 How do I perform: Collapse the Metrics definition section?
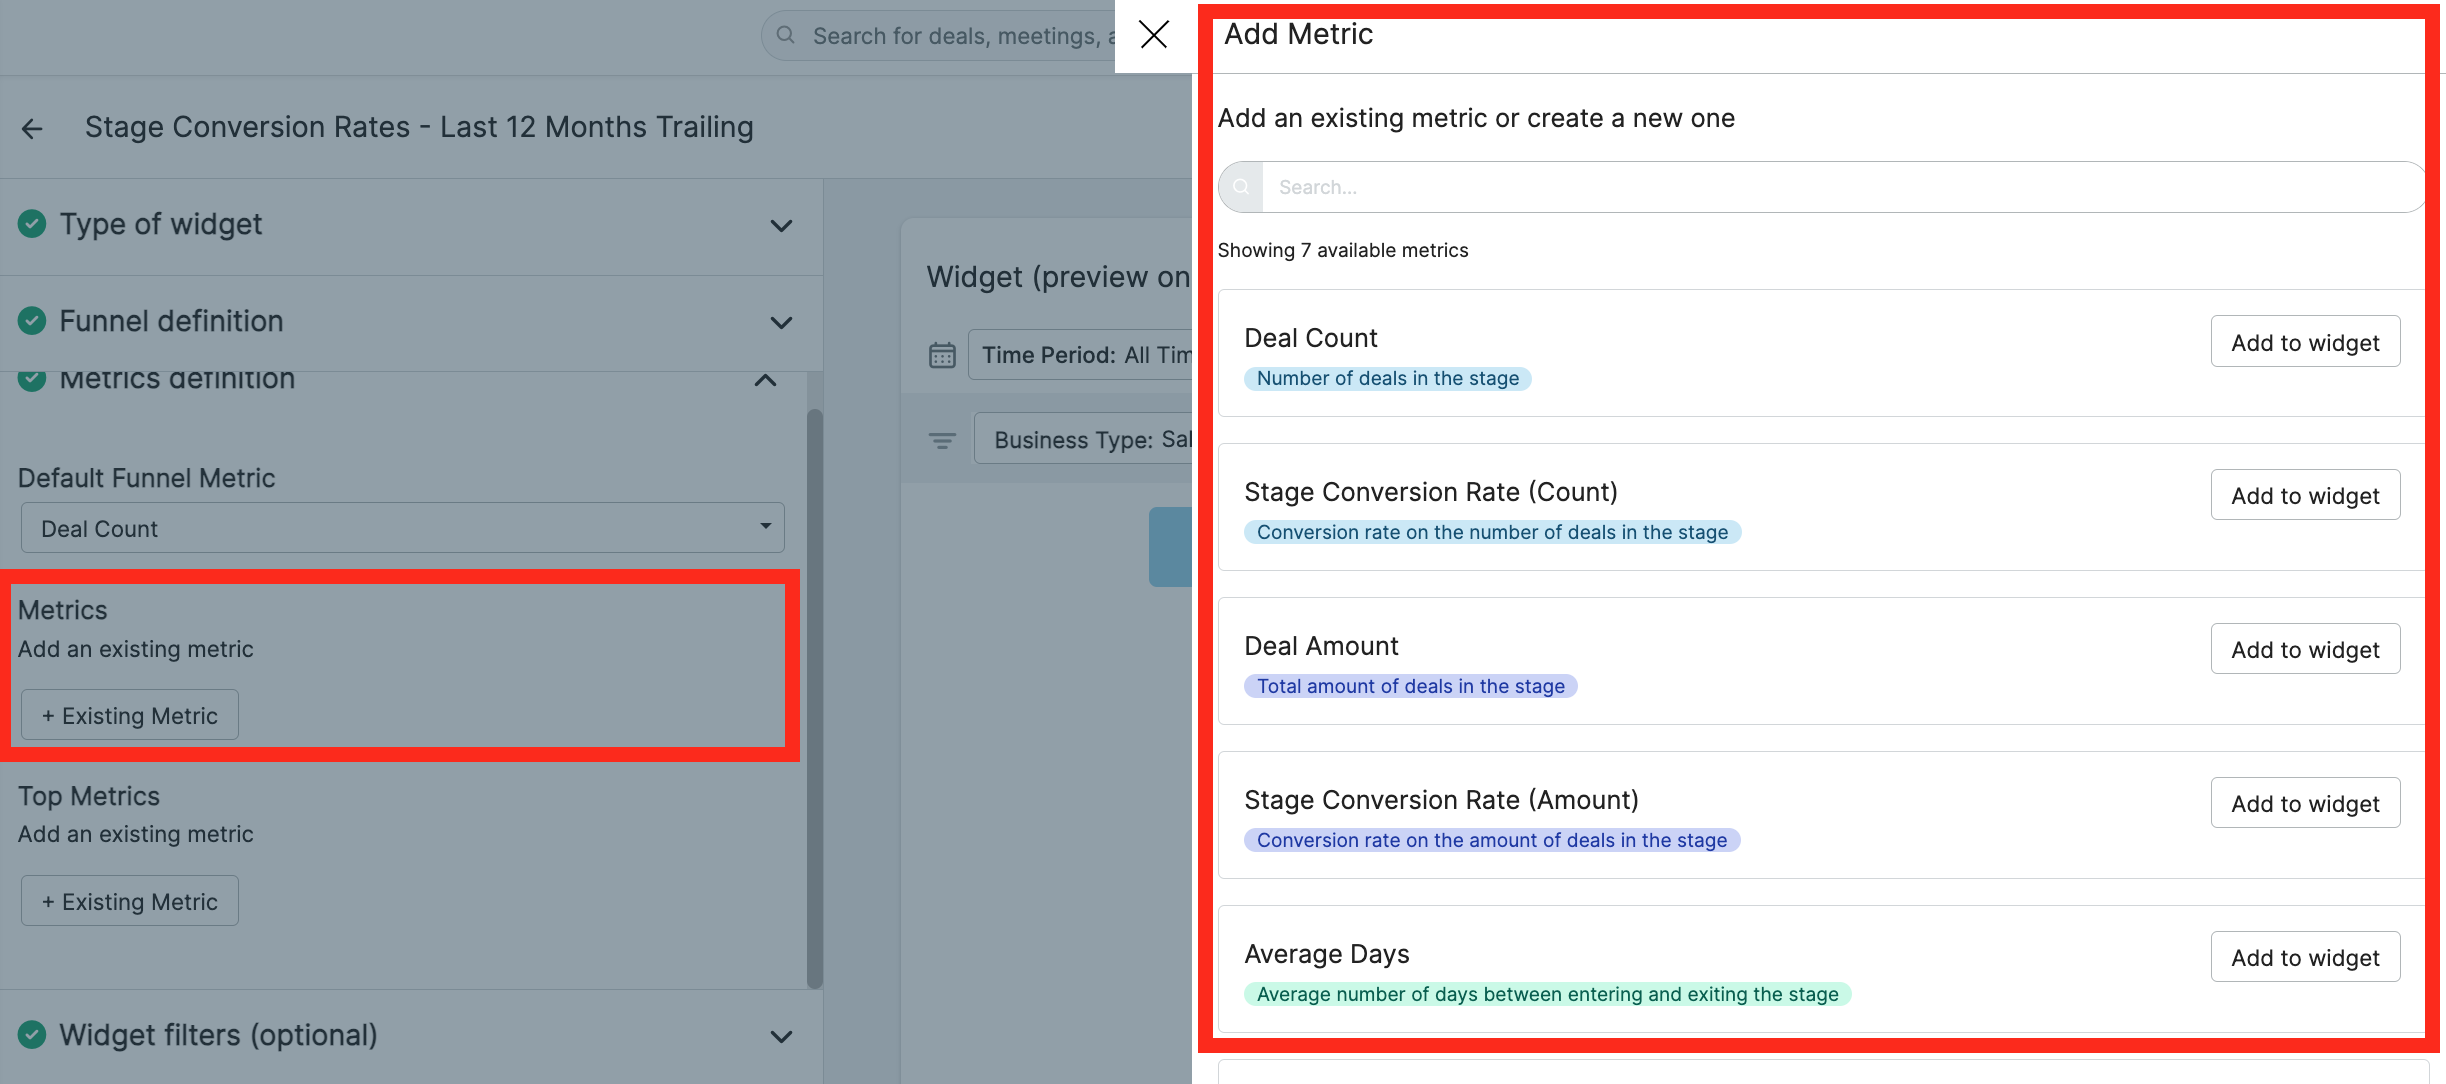pyautogui.click(x=765, y=380)
